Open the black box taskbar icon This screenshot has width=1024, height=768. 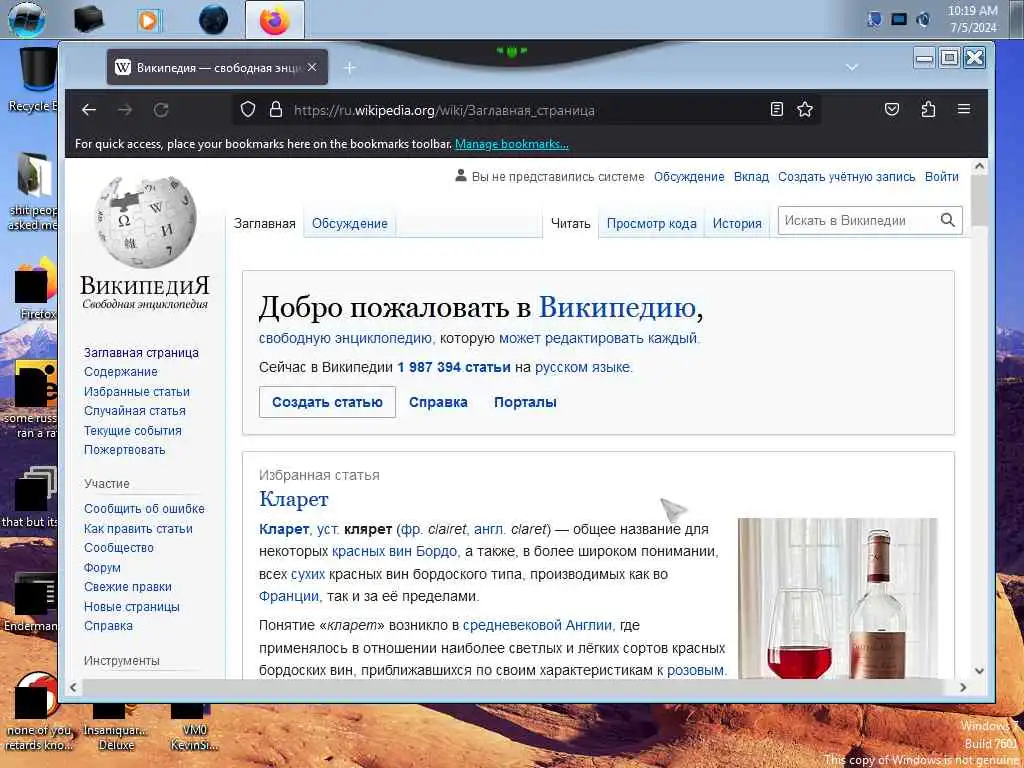click(88, 19)
